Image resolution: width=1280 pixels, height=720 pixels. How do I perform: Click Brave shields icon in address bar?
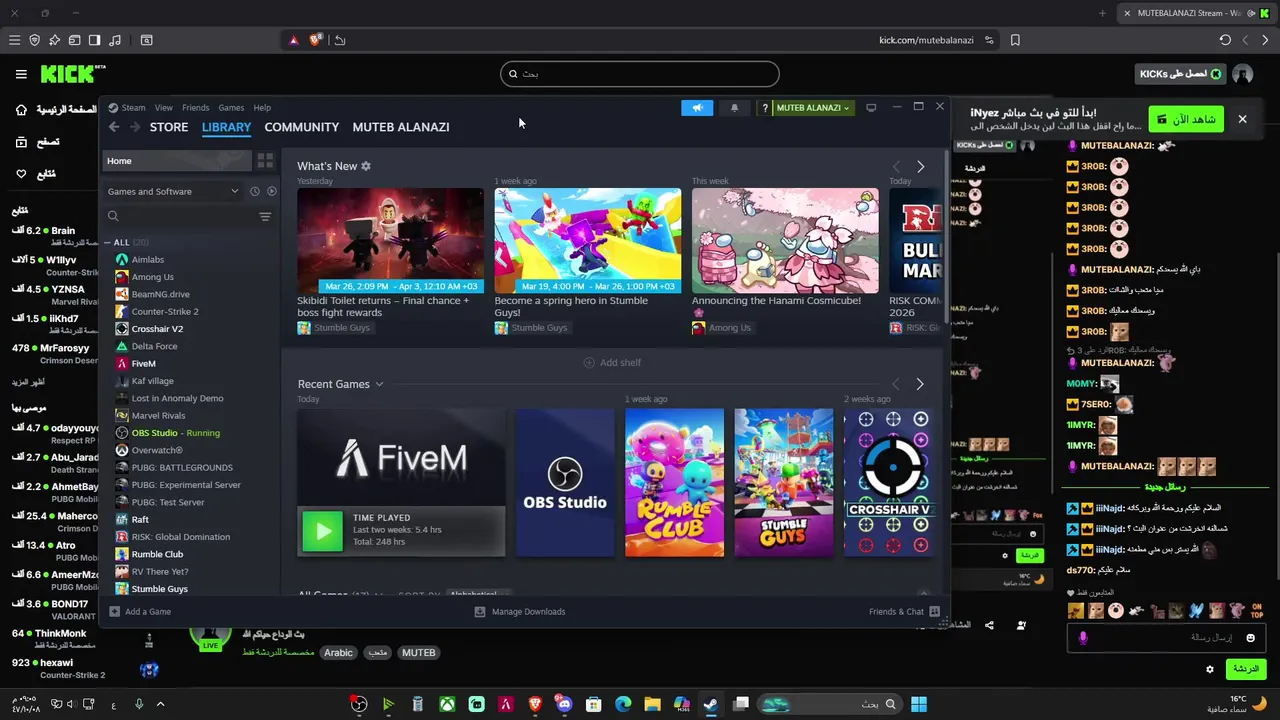click(315, 40)
